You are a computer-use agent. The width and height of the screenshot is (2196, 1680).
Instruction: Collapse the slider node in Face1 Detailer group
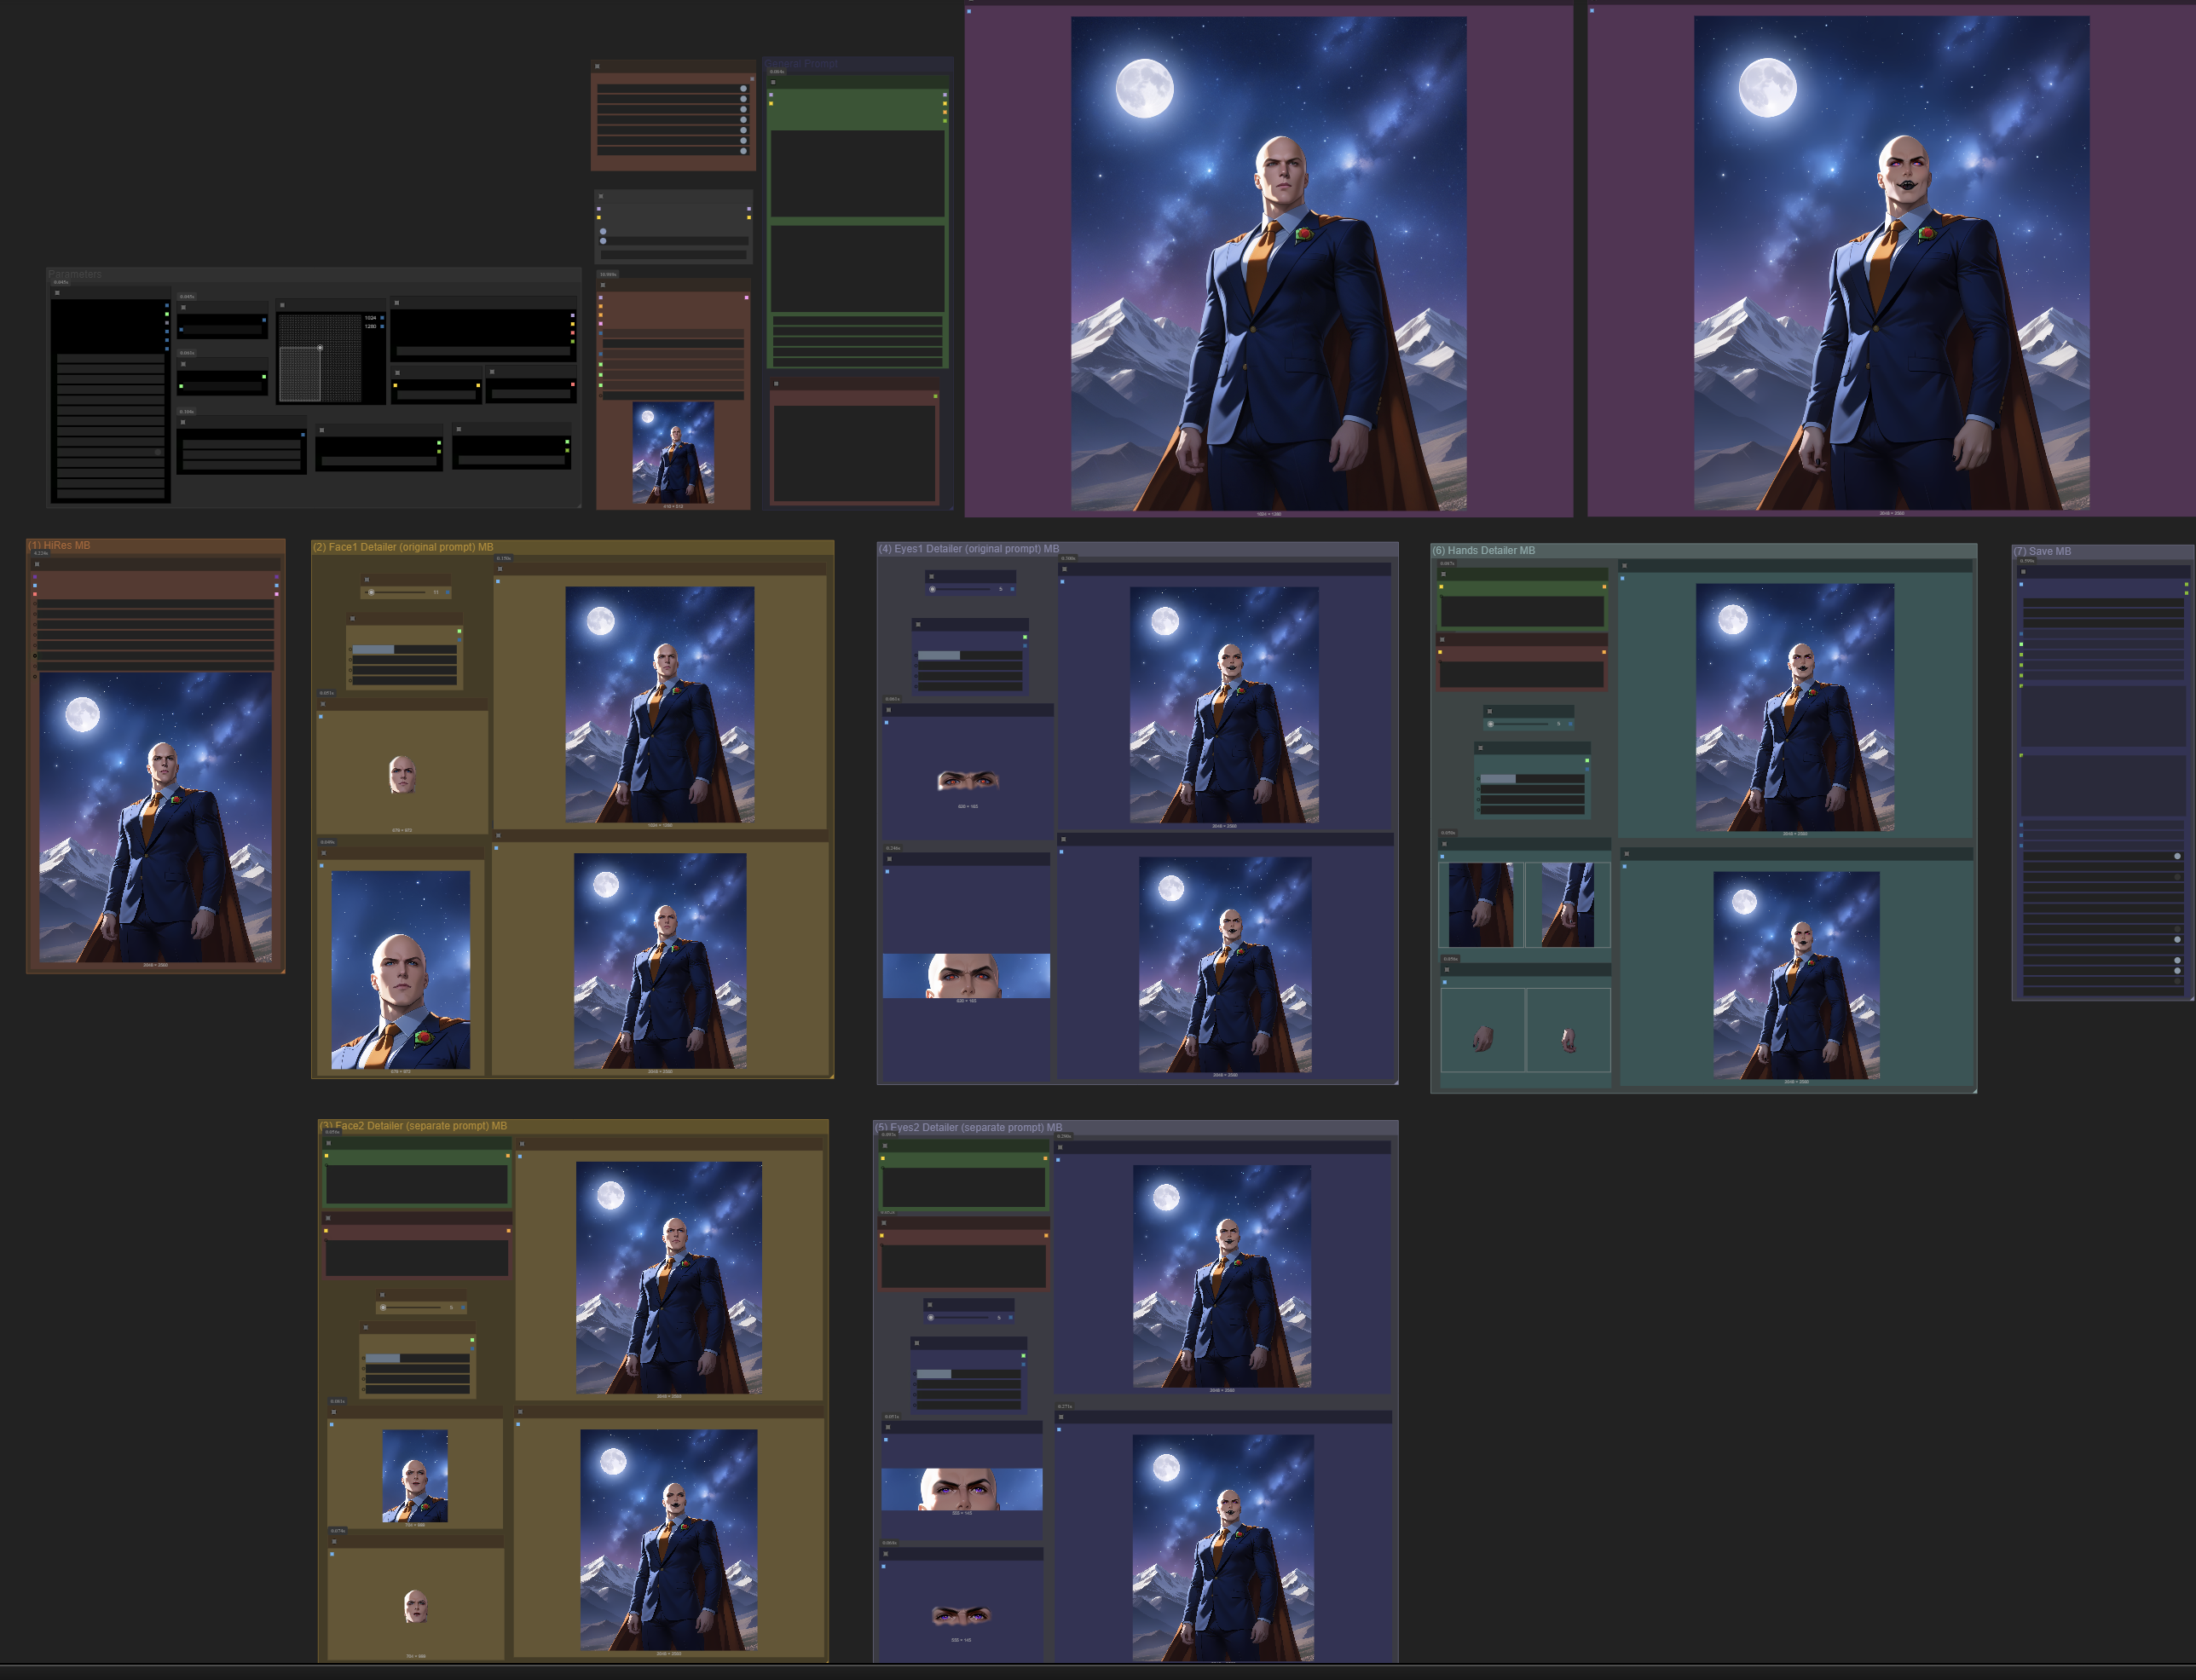click(x=367, y=579)
